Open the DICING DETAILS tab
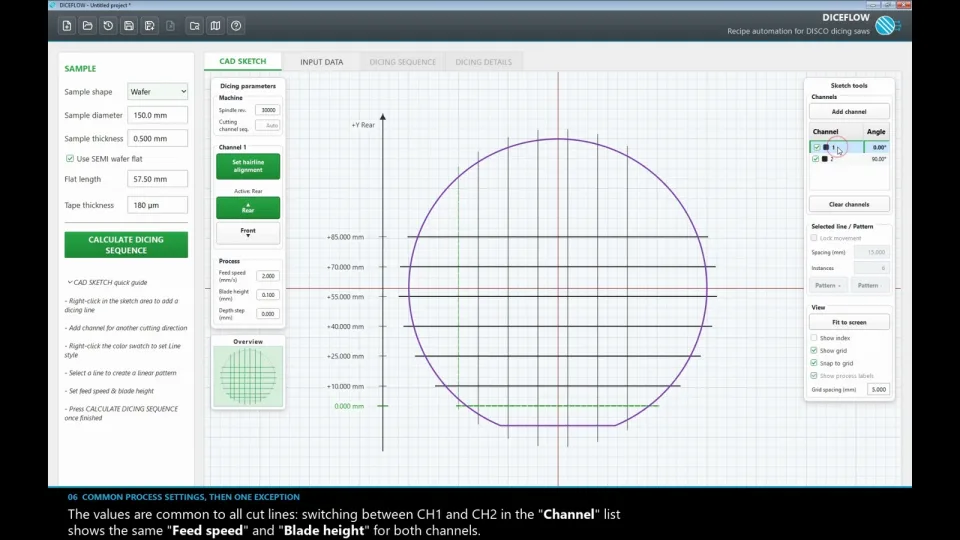 pyautogui.click(x=483, y=62)
